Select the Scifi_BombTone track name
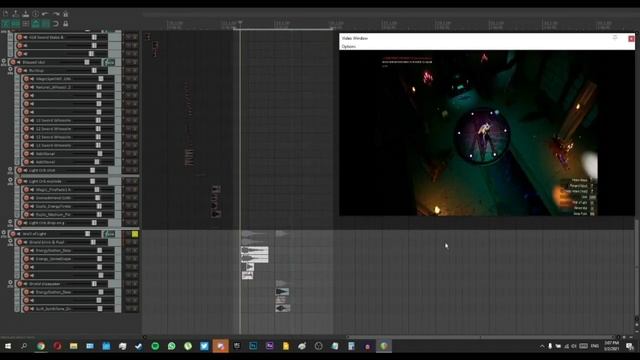The image size is (640, 360). tap(53, 309)
